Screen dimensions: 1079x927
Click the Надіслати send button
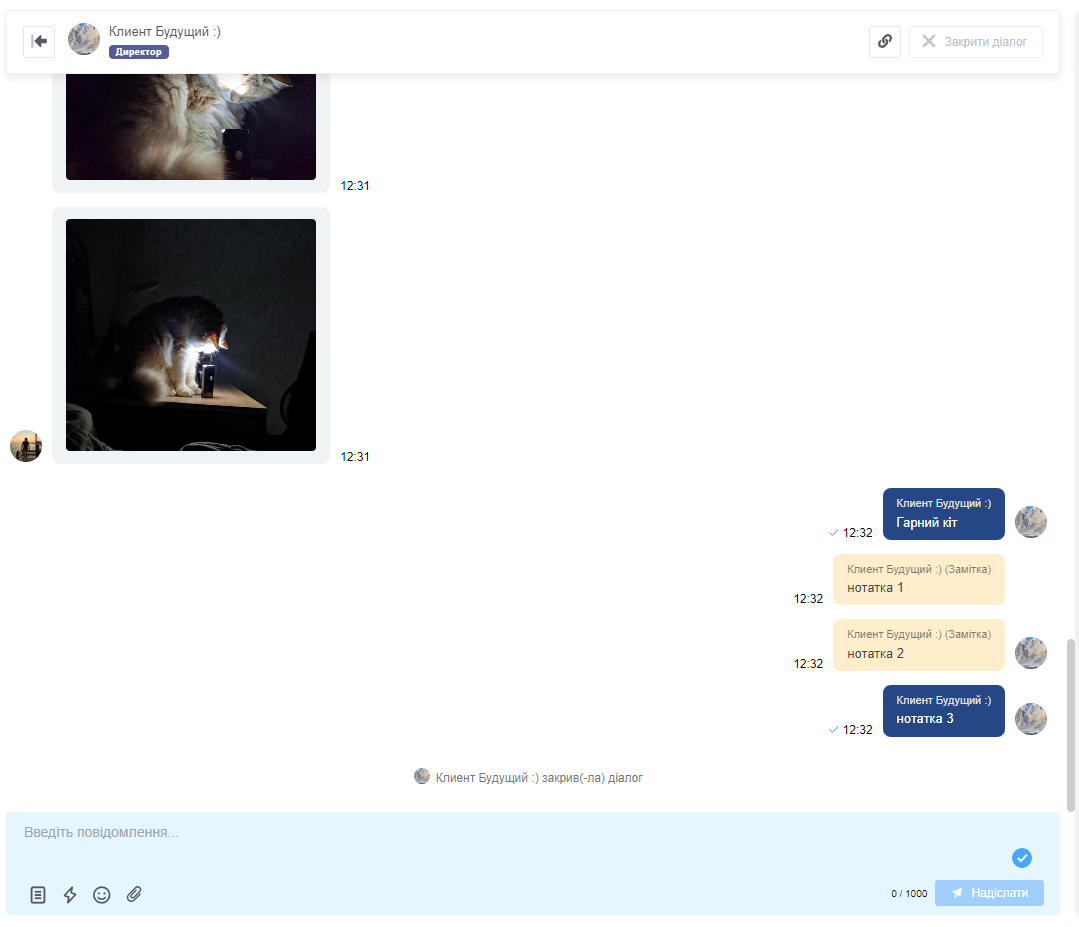tap(989, 893)
